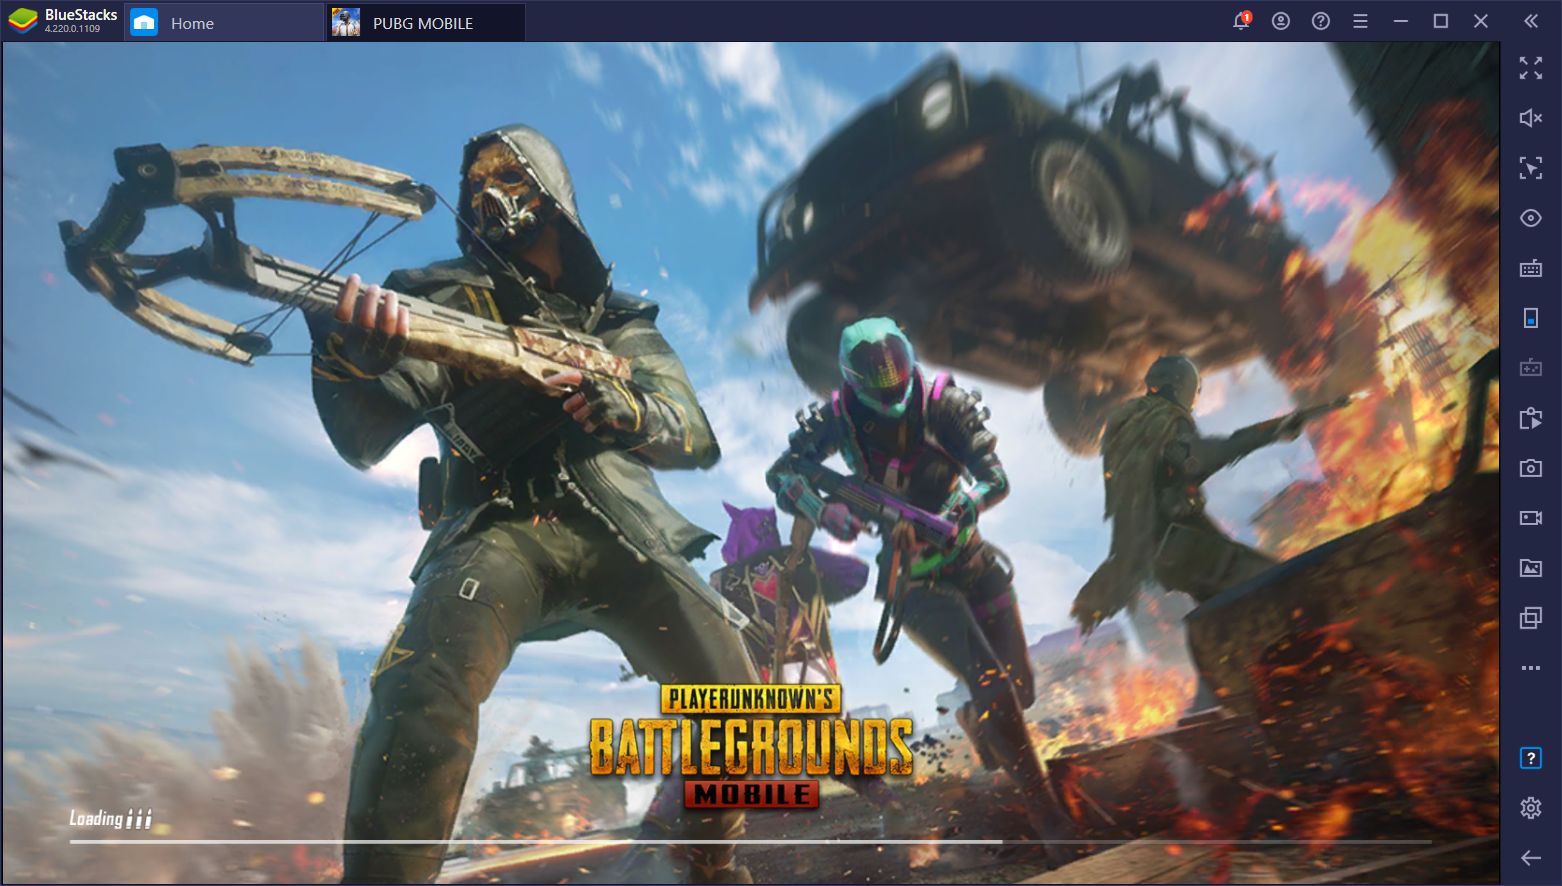Show more sidebar options via three dots
The image size is (1562, 886).
(x=1531, y=668)
